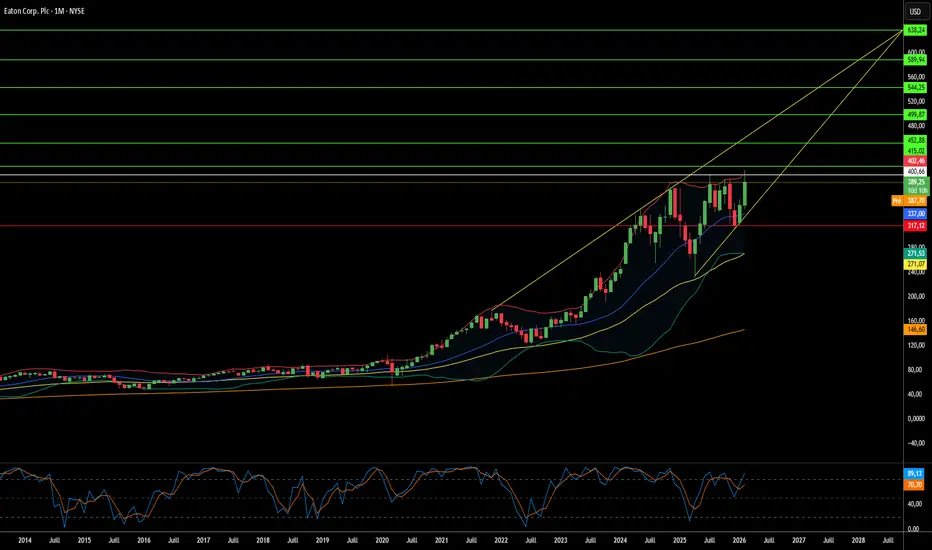Select the latest green monthly candle
The height and width of the screenshot is (550, 932).
[745, 191]
